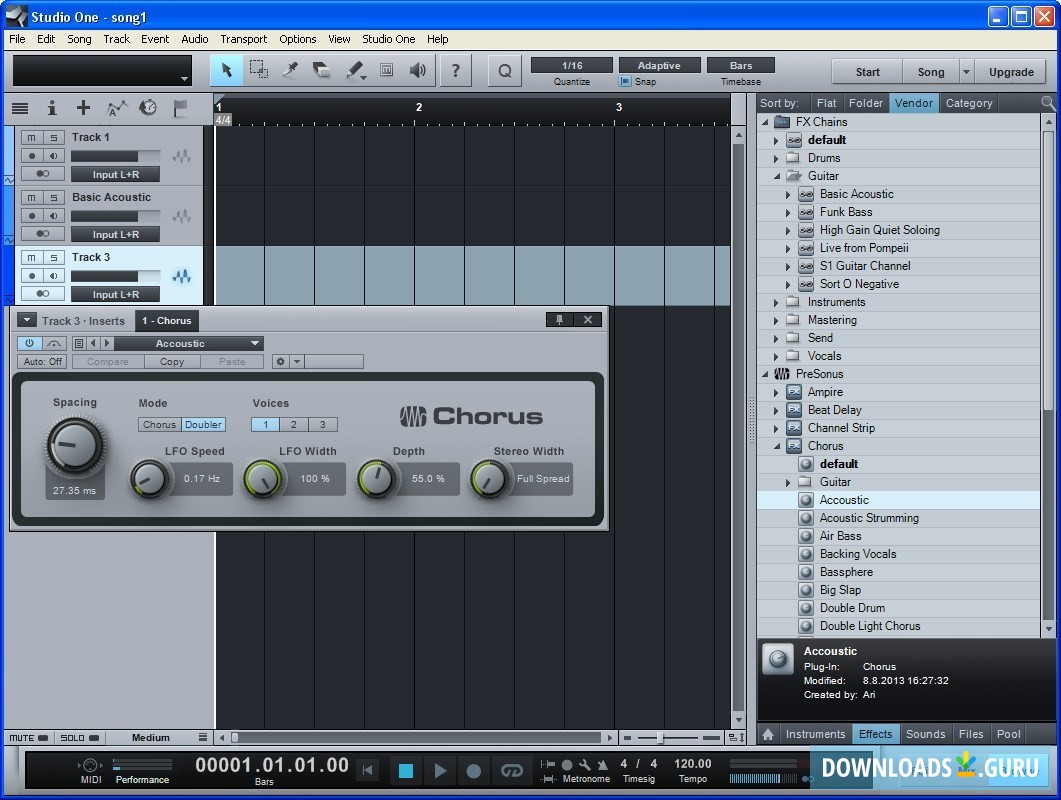Pin the Track 3 Inserts window

tap(559, 319)
